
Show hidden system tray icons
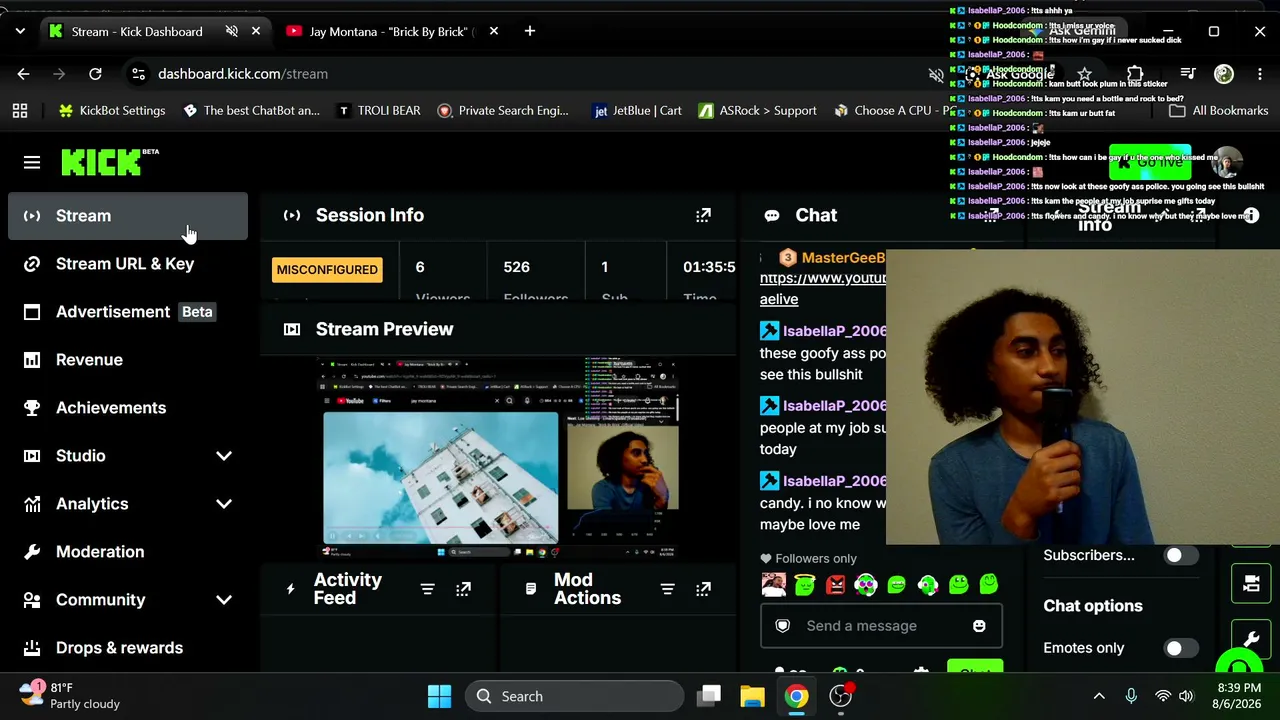(x=1099, y=696)
